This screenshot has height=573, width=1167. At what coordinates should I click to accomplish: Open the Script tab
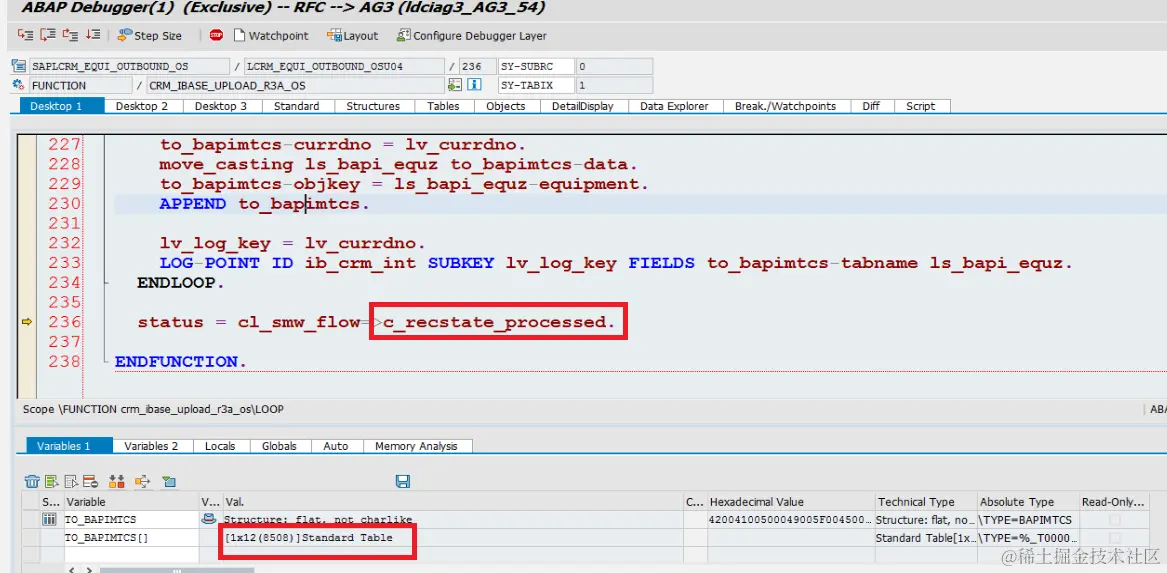[921, 106]
